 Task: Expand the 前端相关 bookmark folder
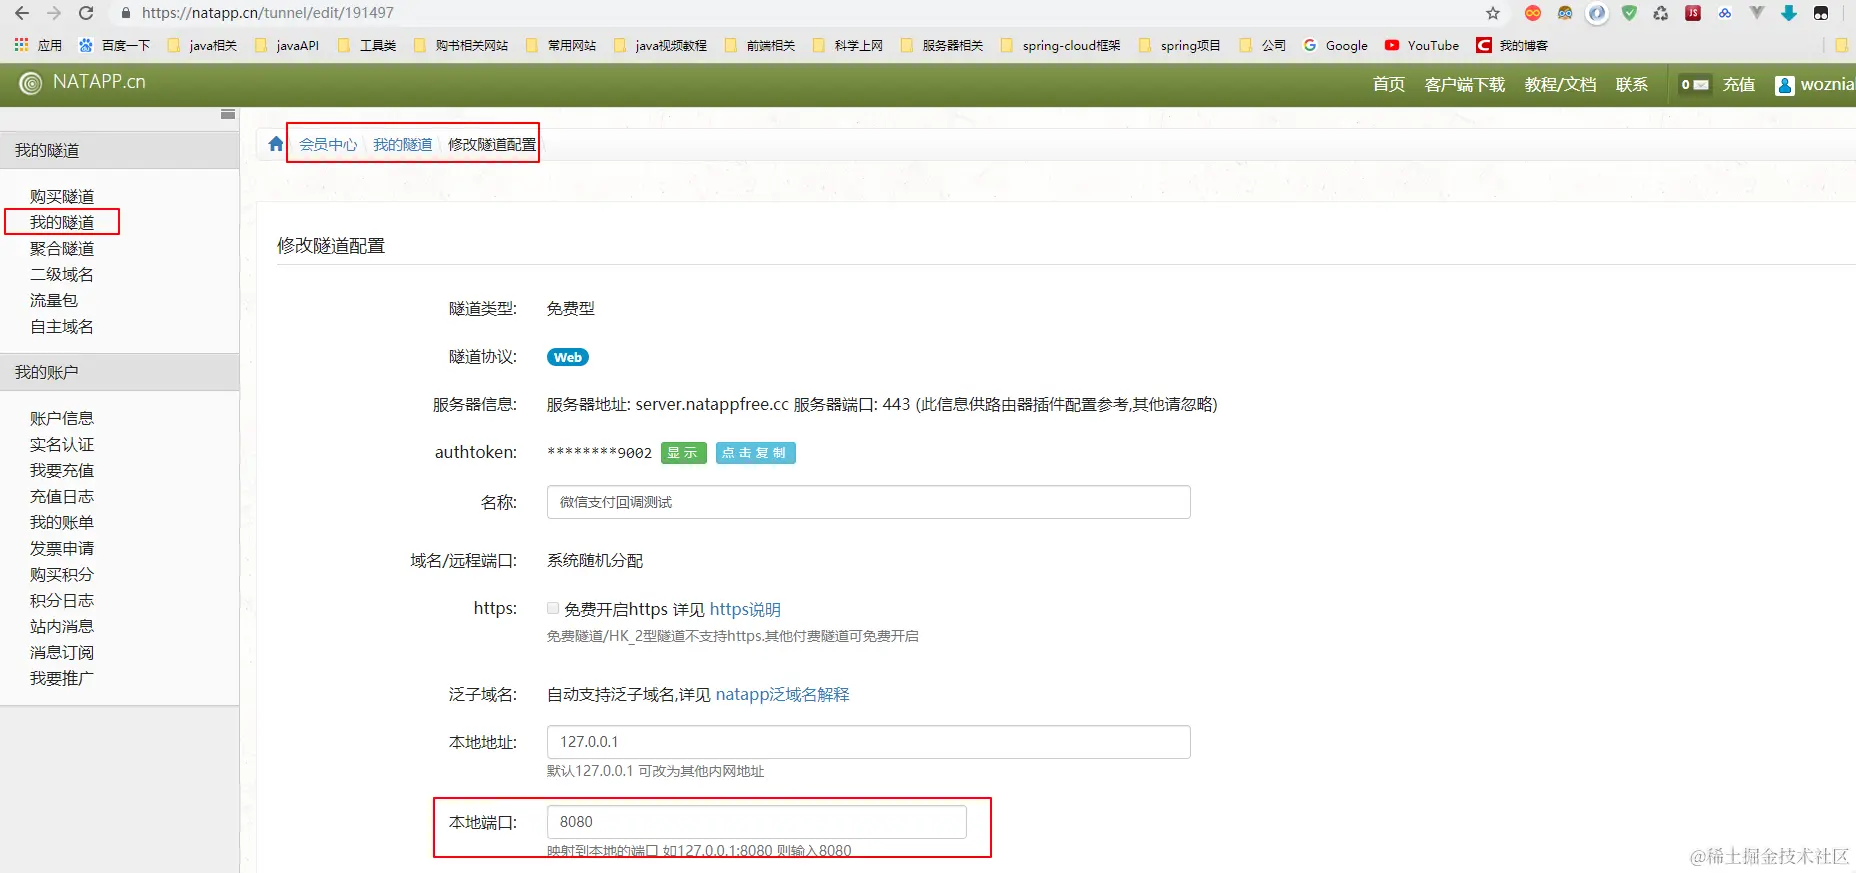760,45
